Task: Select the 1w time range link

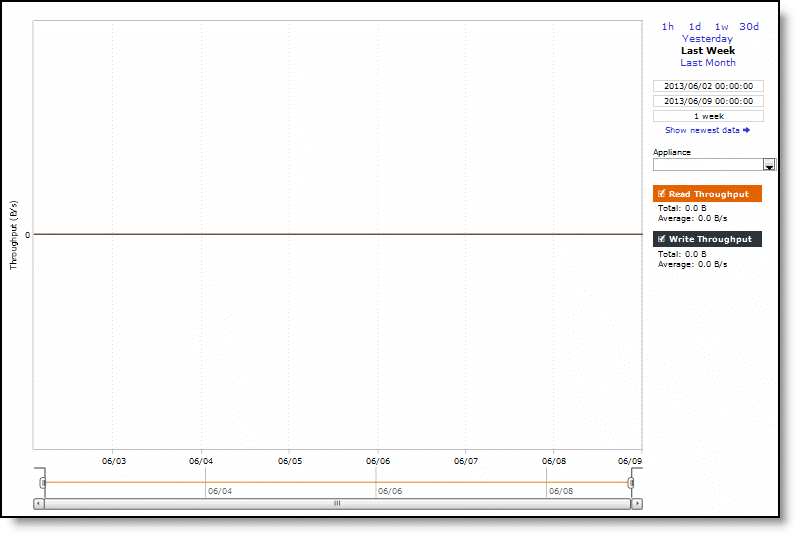Action: [721, 26]
